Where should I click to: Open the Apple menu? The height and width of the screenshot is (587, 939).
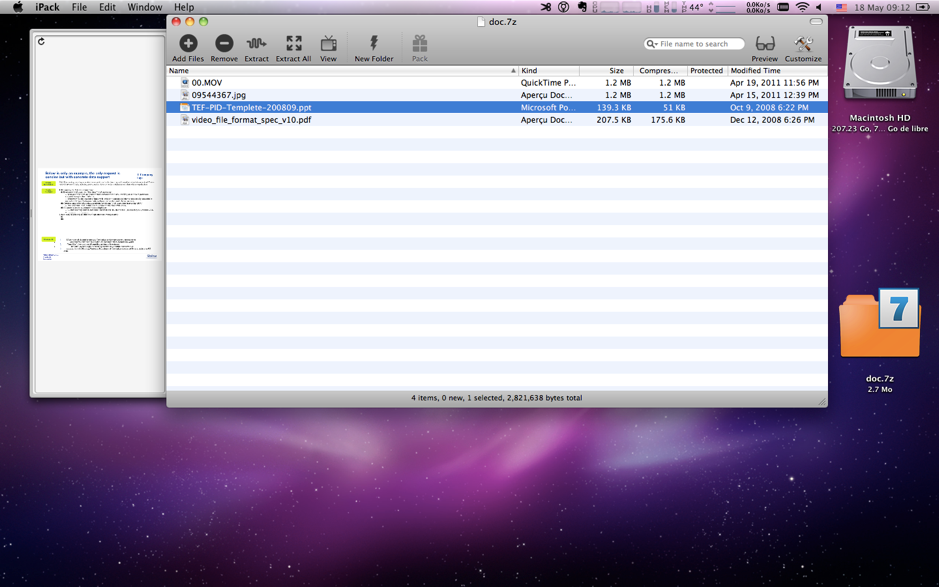[18, 7]
